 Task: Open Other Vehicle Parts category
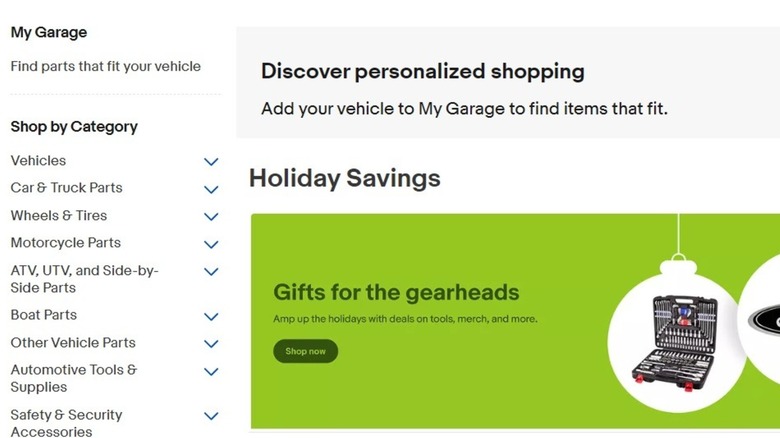click(x=73, y=342)
